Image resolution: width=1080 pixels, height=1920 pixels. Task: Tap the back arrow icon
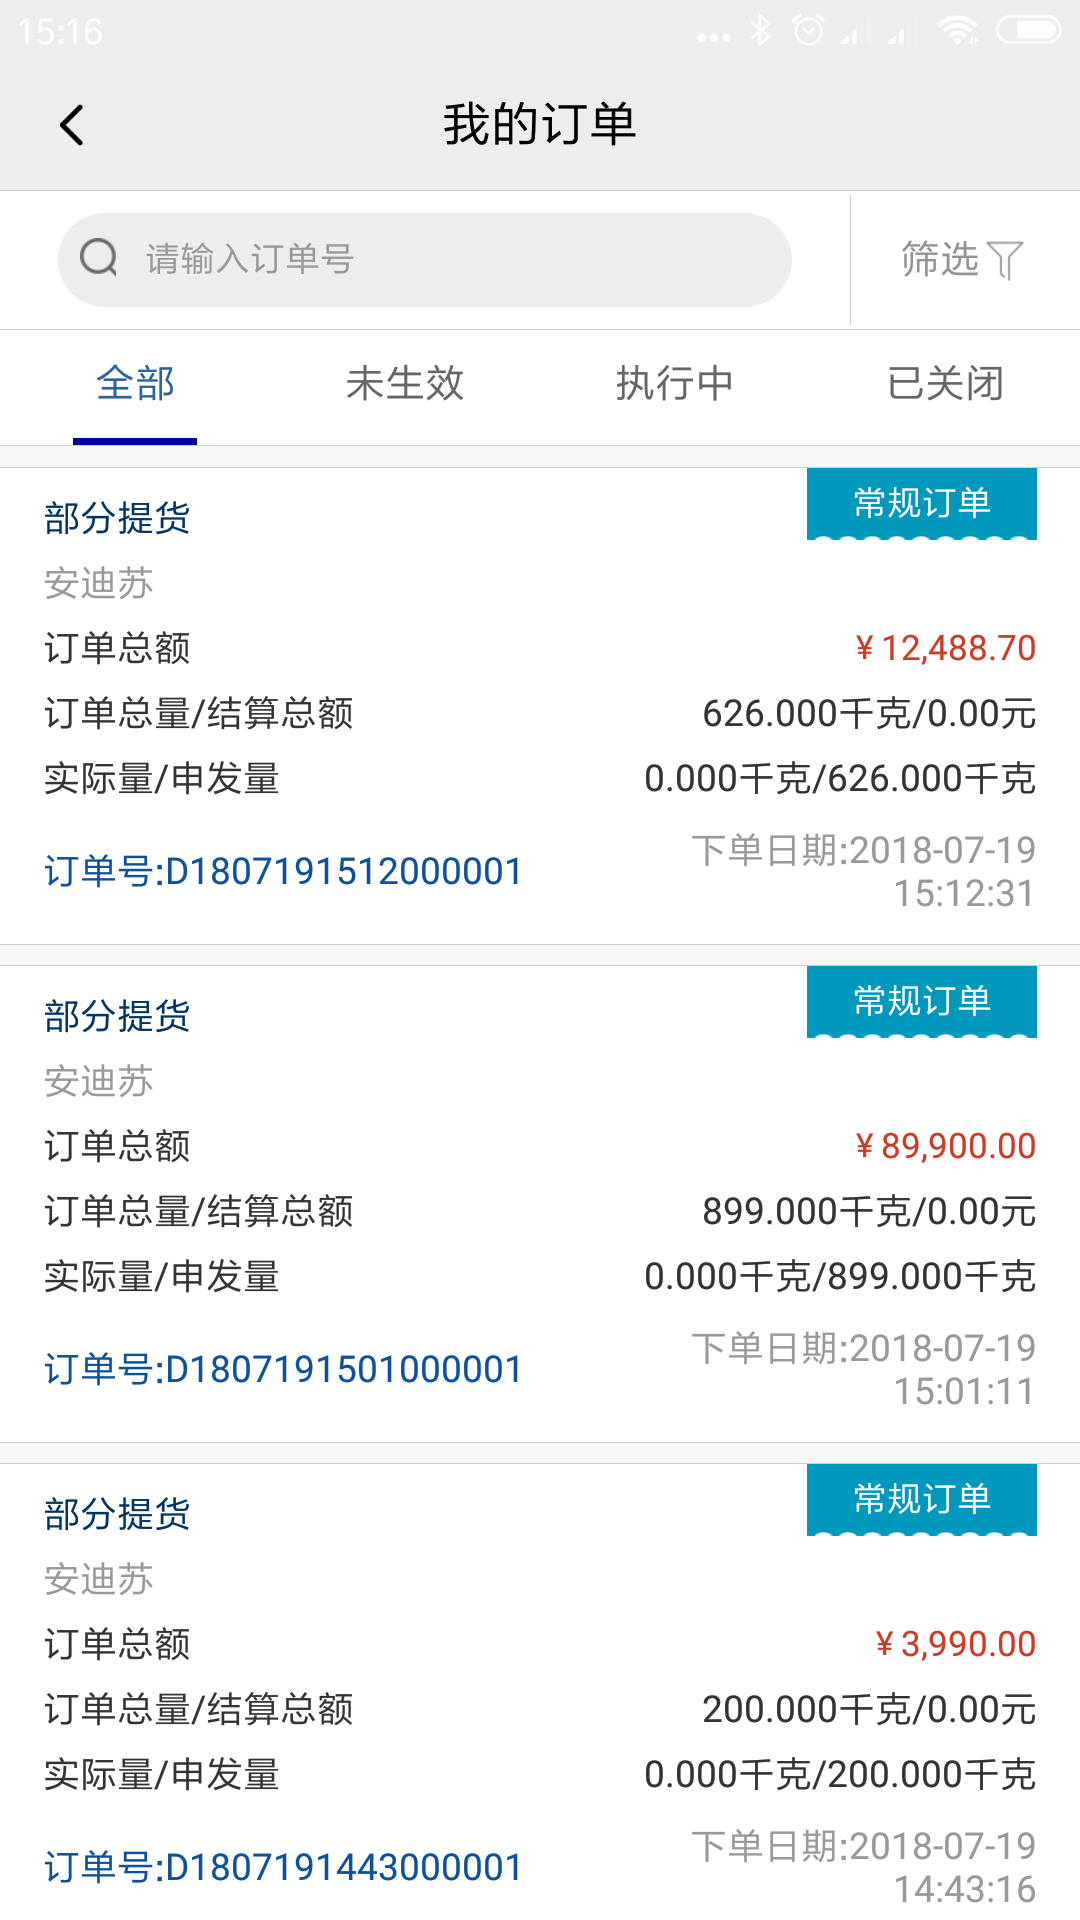click(72, 125)
